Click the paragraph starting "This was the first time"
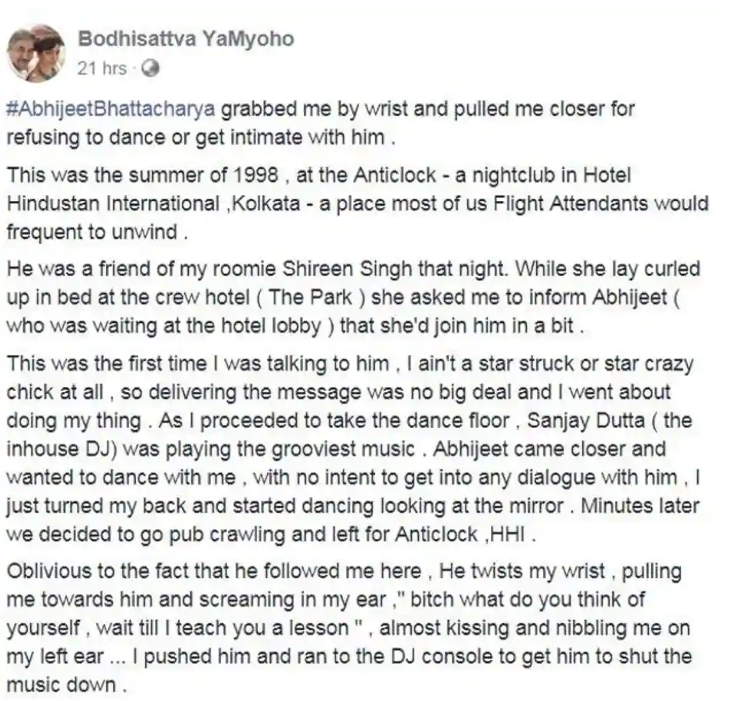 (353, 449)
